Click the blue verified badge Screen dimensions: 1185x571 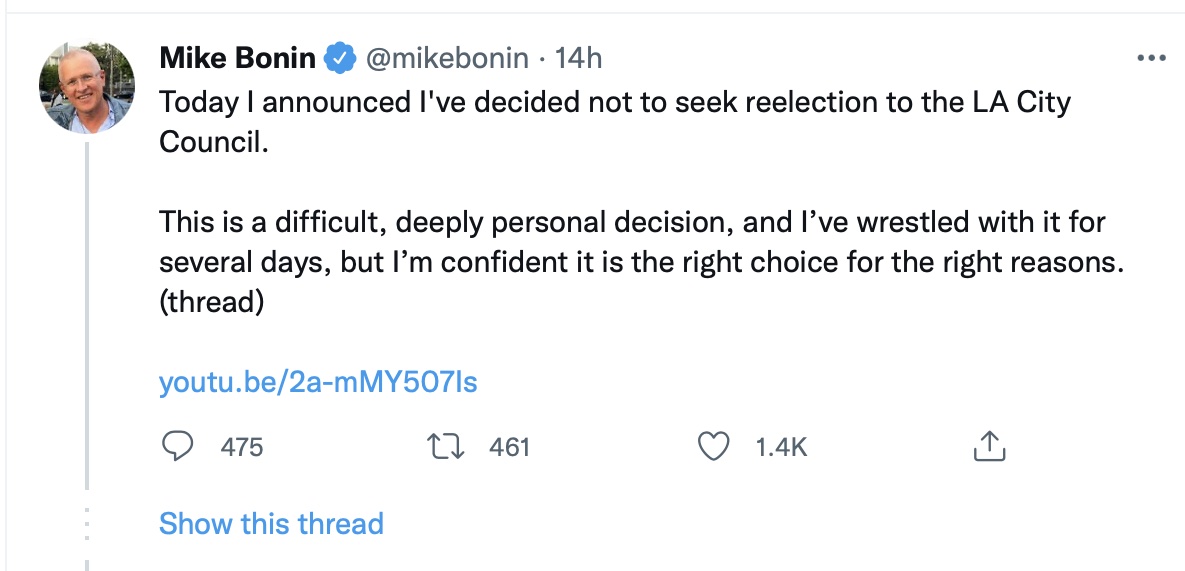coord(341,59)
